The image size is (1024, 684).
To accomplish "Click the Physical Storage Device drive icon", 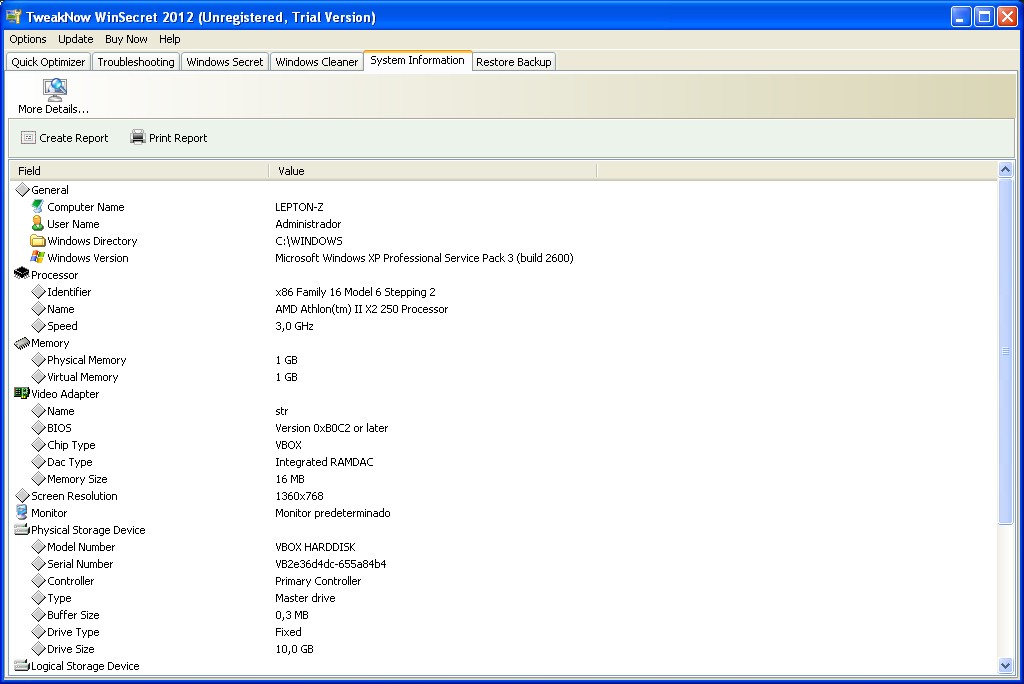I will click(22, 529).
